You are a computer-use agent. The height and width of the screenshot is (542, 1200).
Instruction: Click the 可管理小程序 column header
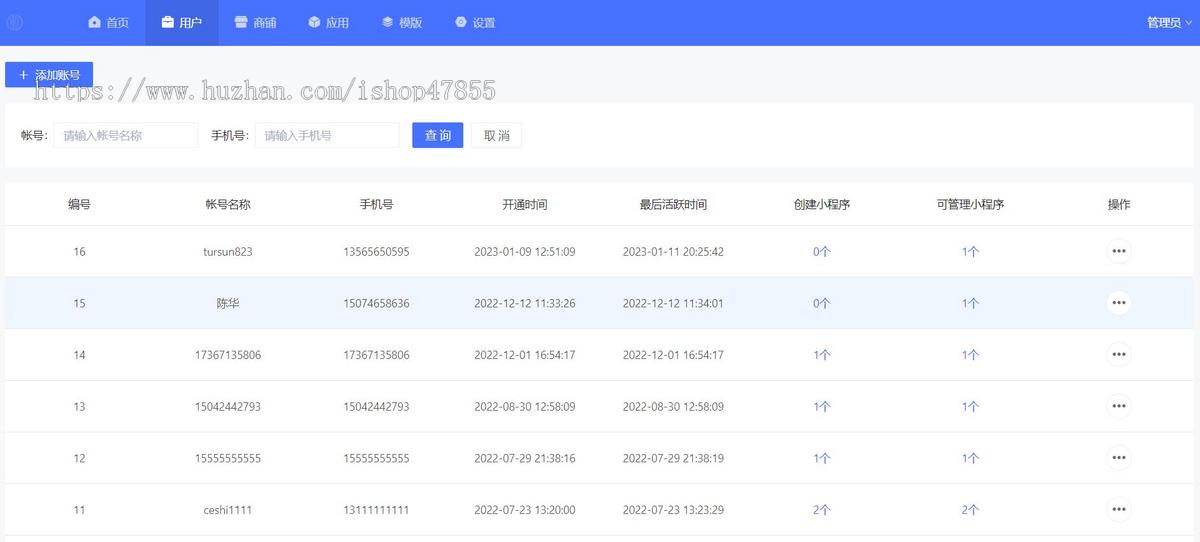(x=970, y=204)
